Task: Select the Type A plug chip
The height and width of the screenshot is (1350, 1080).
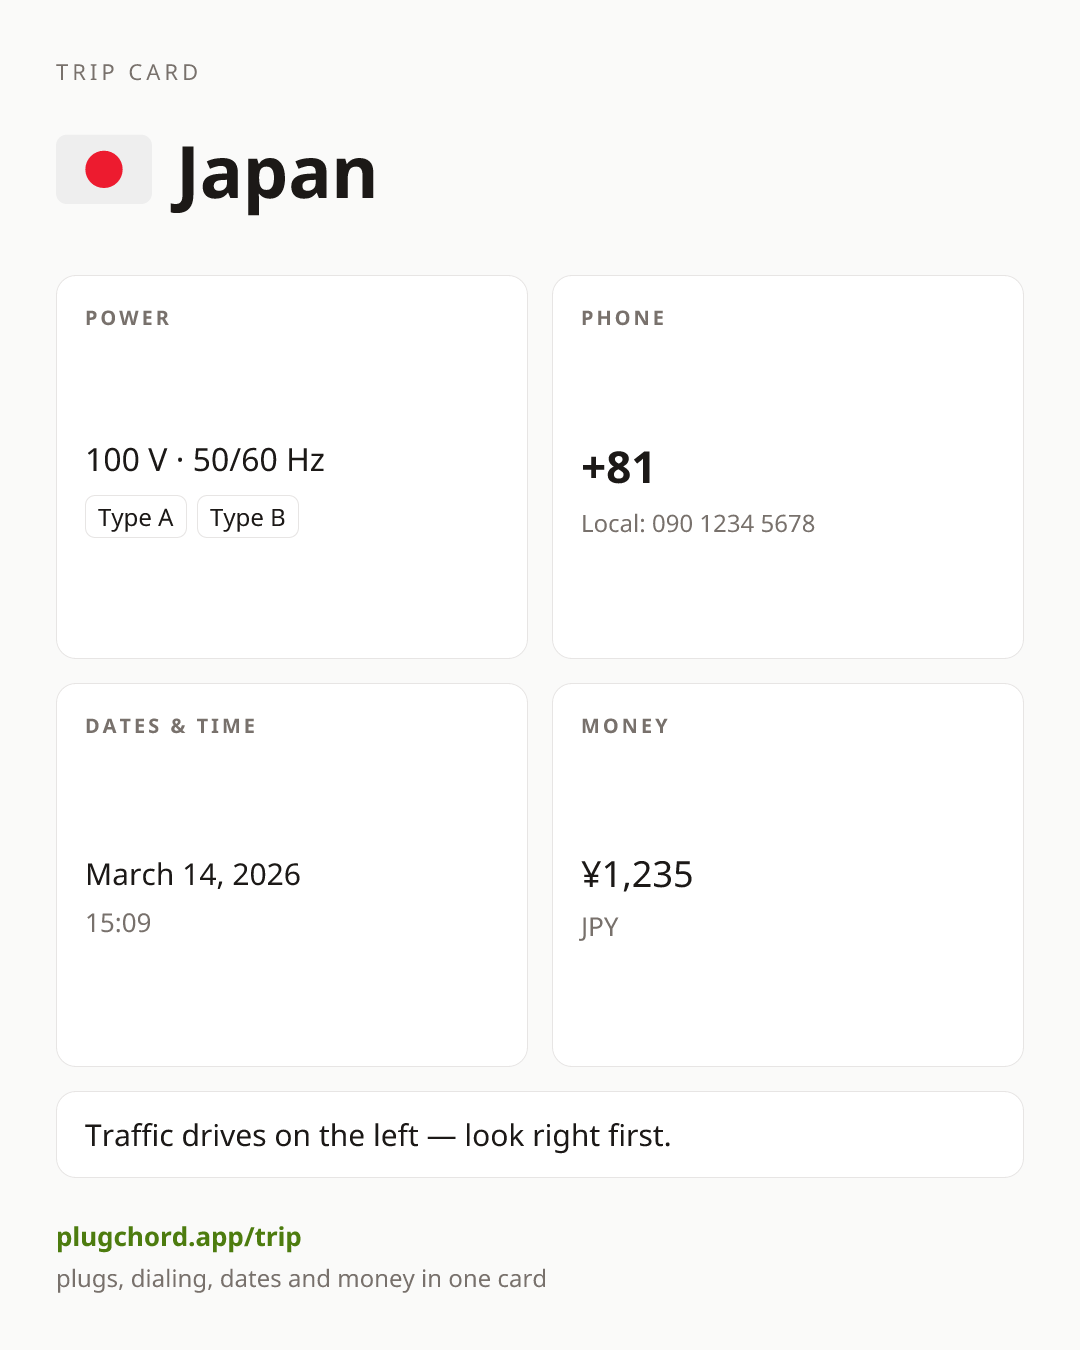Action: [x=136, y=517]
